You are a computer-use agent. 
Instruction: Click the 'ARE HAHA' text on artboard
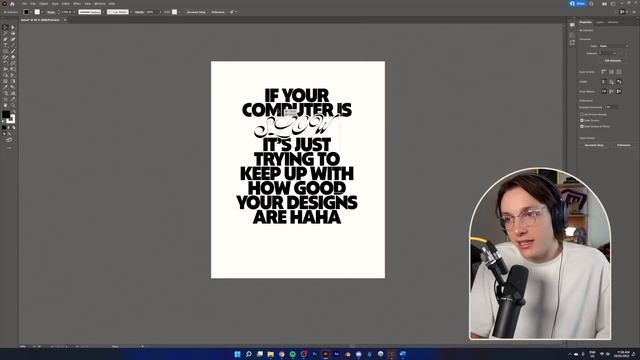pyautogui.click(x=297, y=217)
